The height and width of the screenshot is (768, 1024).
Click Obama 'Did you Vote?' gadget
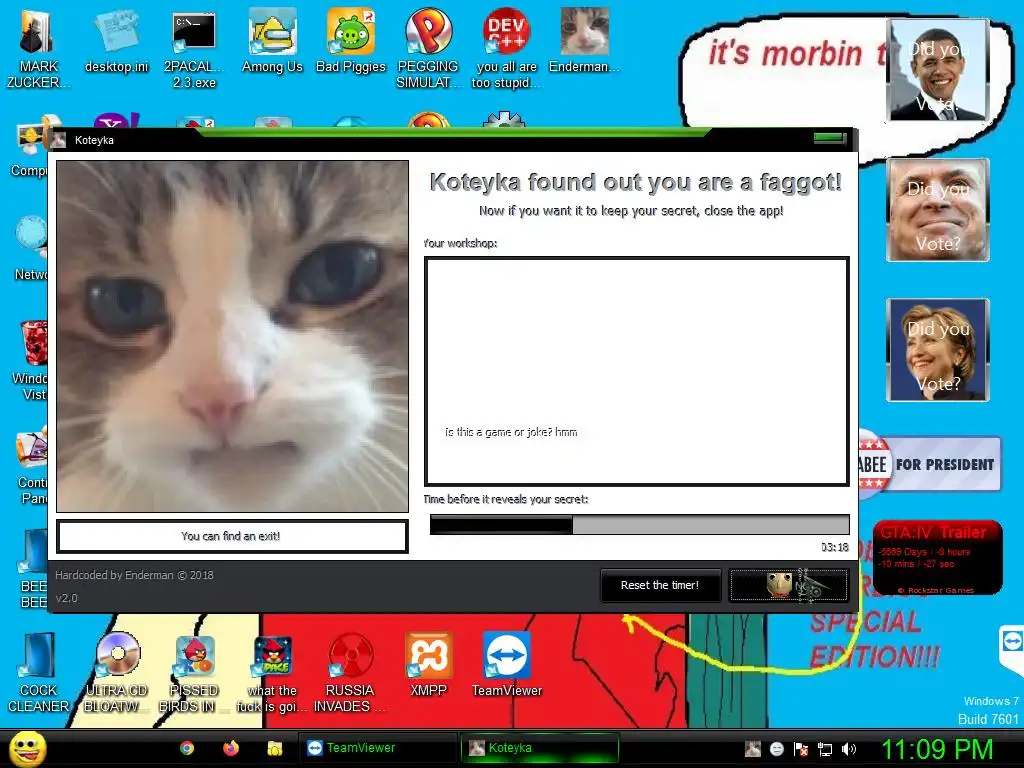(x=938, y=70)
